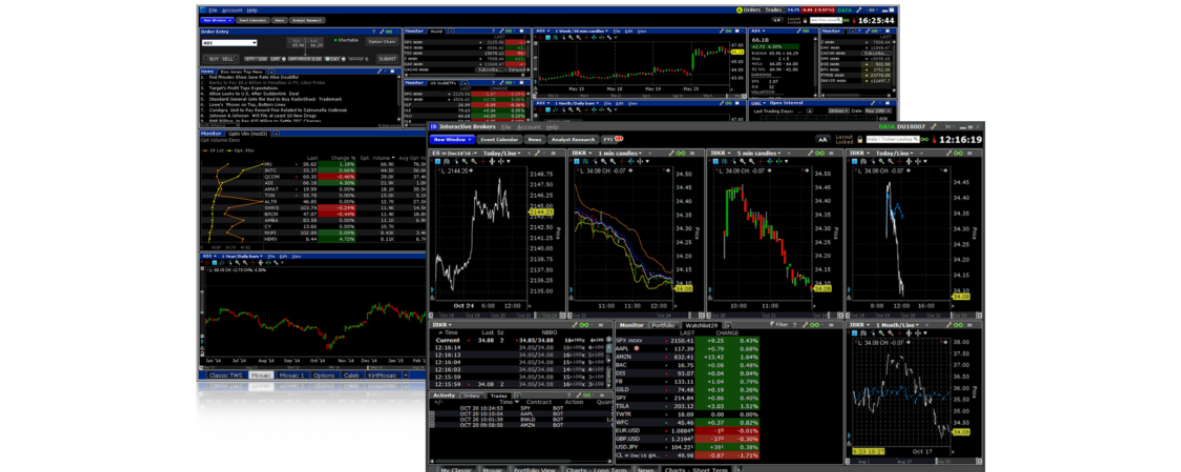This screenshot has width=1181, height=472.
Task: Toggle the Layout Locked padlock in front window
Action: pyautogui.click(x=859, y=139)
